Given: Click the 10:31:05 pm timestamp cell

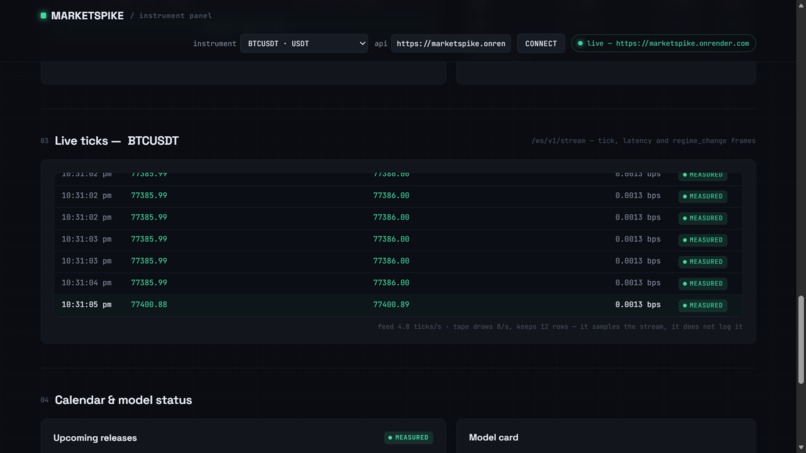Looking at the screenshot, I should [86, 304].
